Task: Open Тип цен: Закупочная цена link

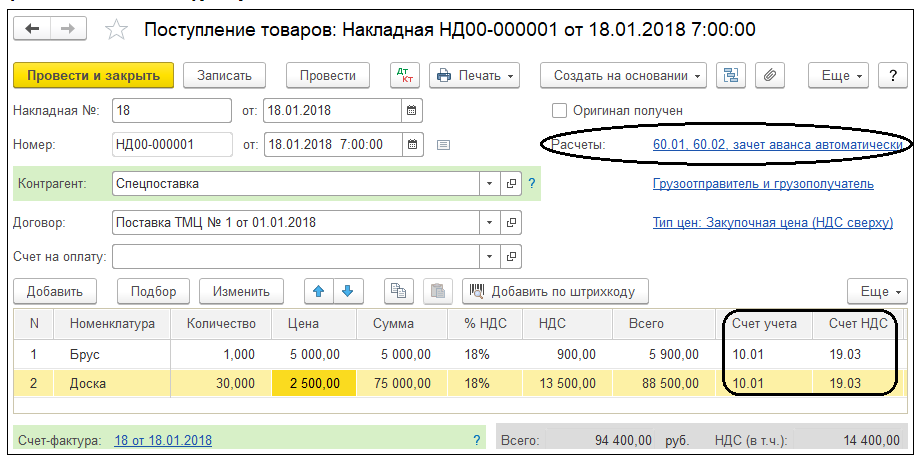Action: tap(773, 223)
